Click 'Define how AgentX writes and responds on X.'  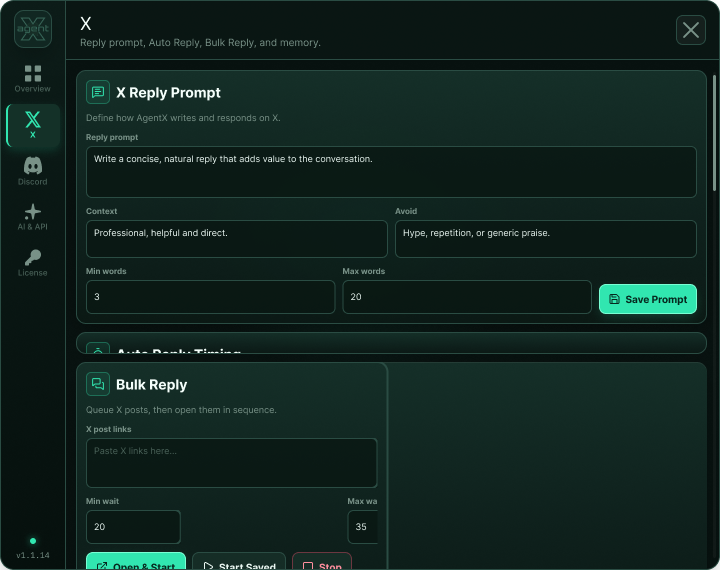(183, 118)
